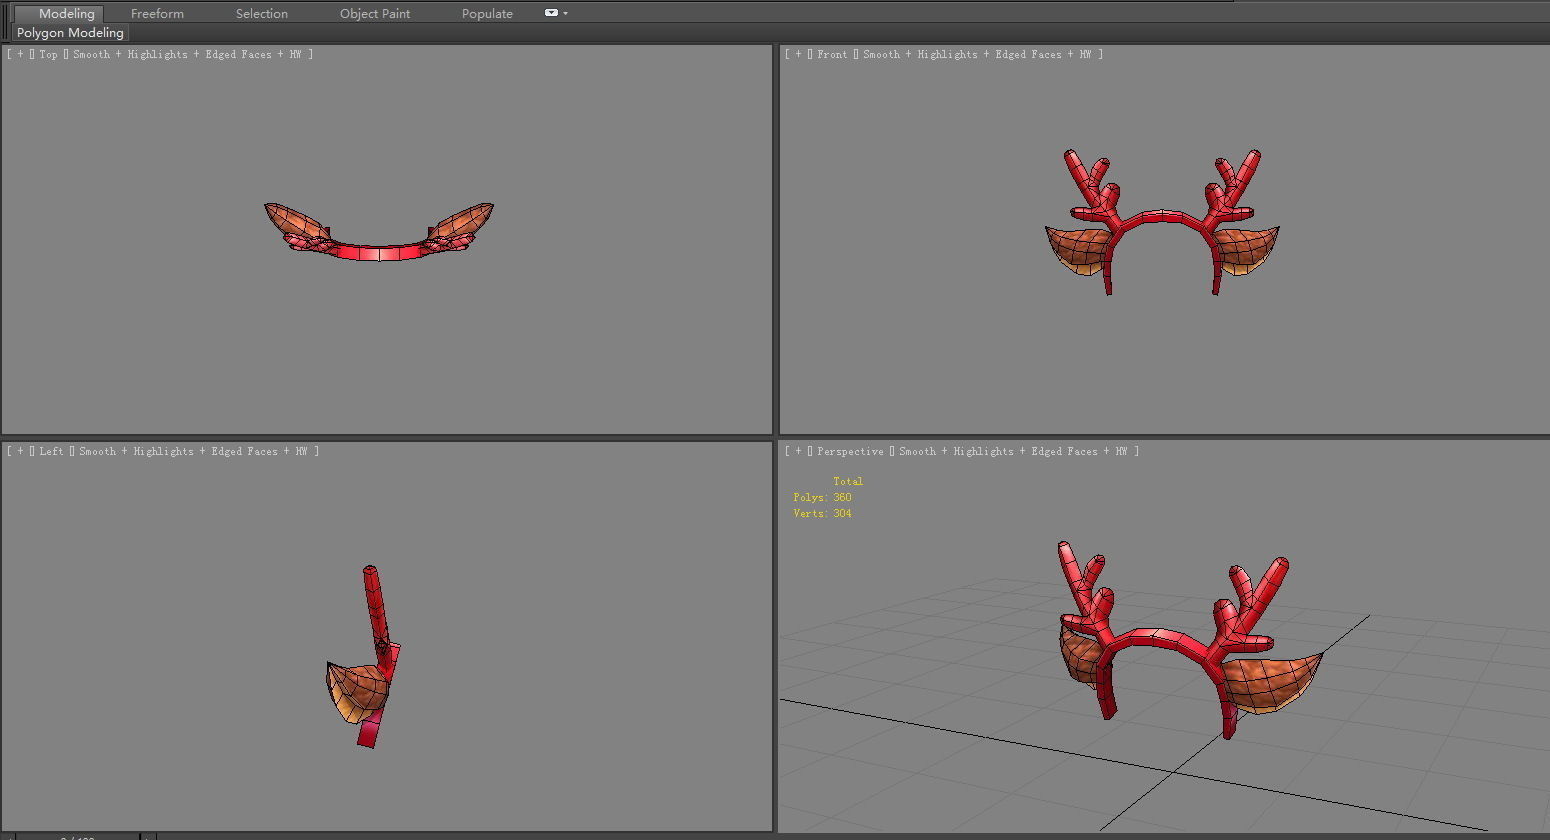1550x840 pixels.
Task: Click the Left viewport view name label
Action: pyautogui.click(x=51, y=452)
